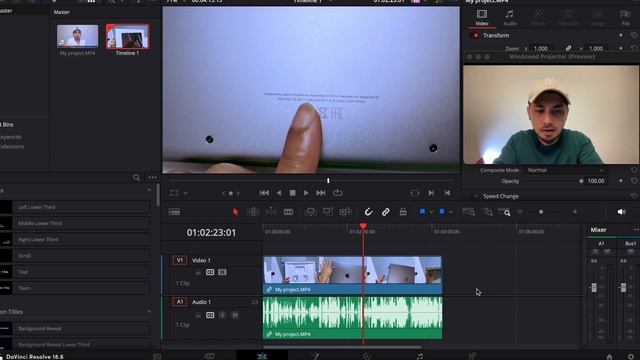Image resolution: width=640 pixels, height=360 pixels.
Task: Toggle Zoom X and Y link
Action: coord(568,48)
